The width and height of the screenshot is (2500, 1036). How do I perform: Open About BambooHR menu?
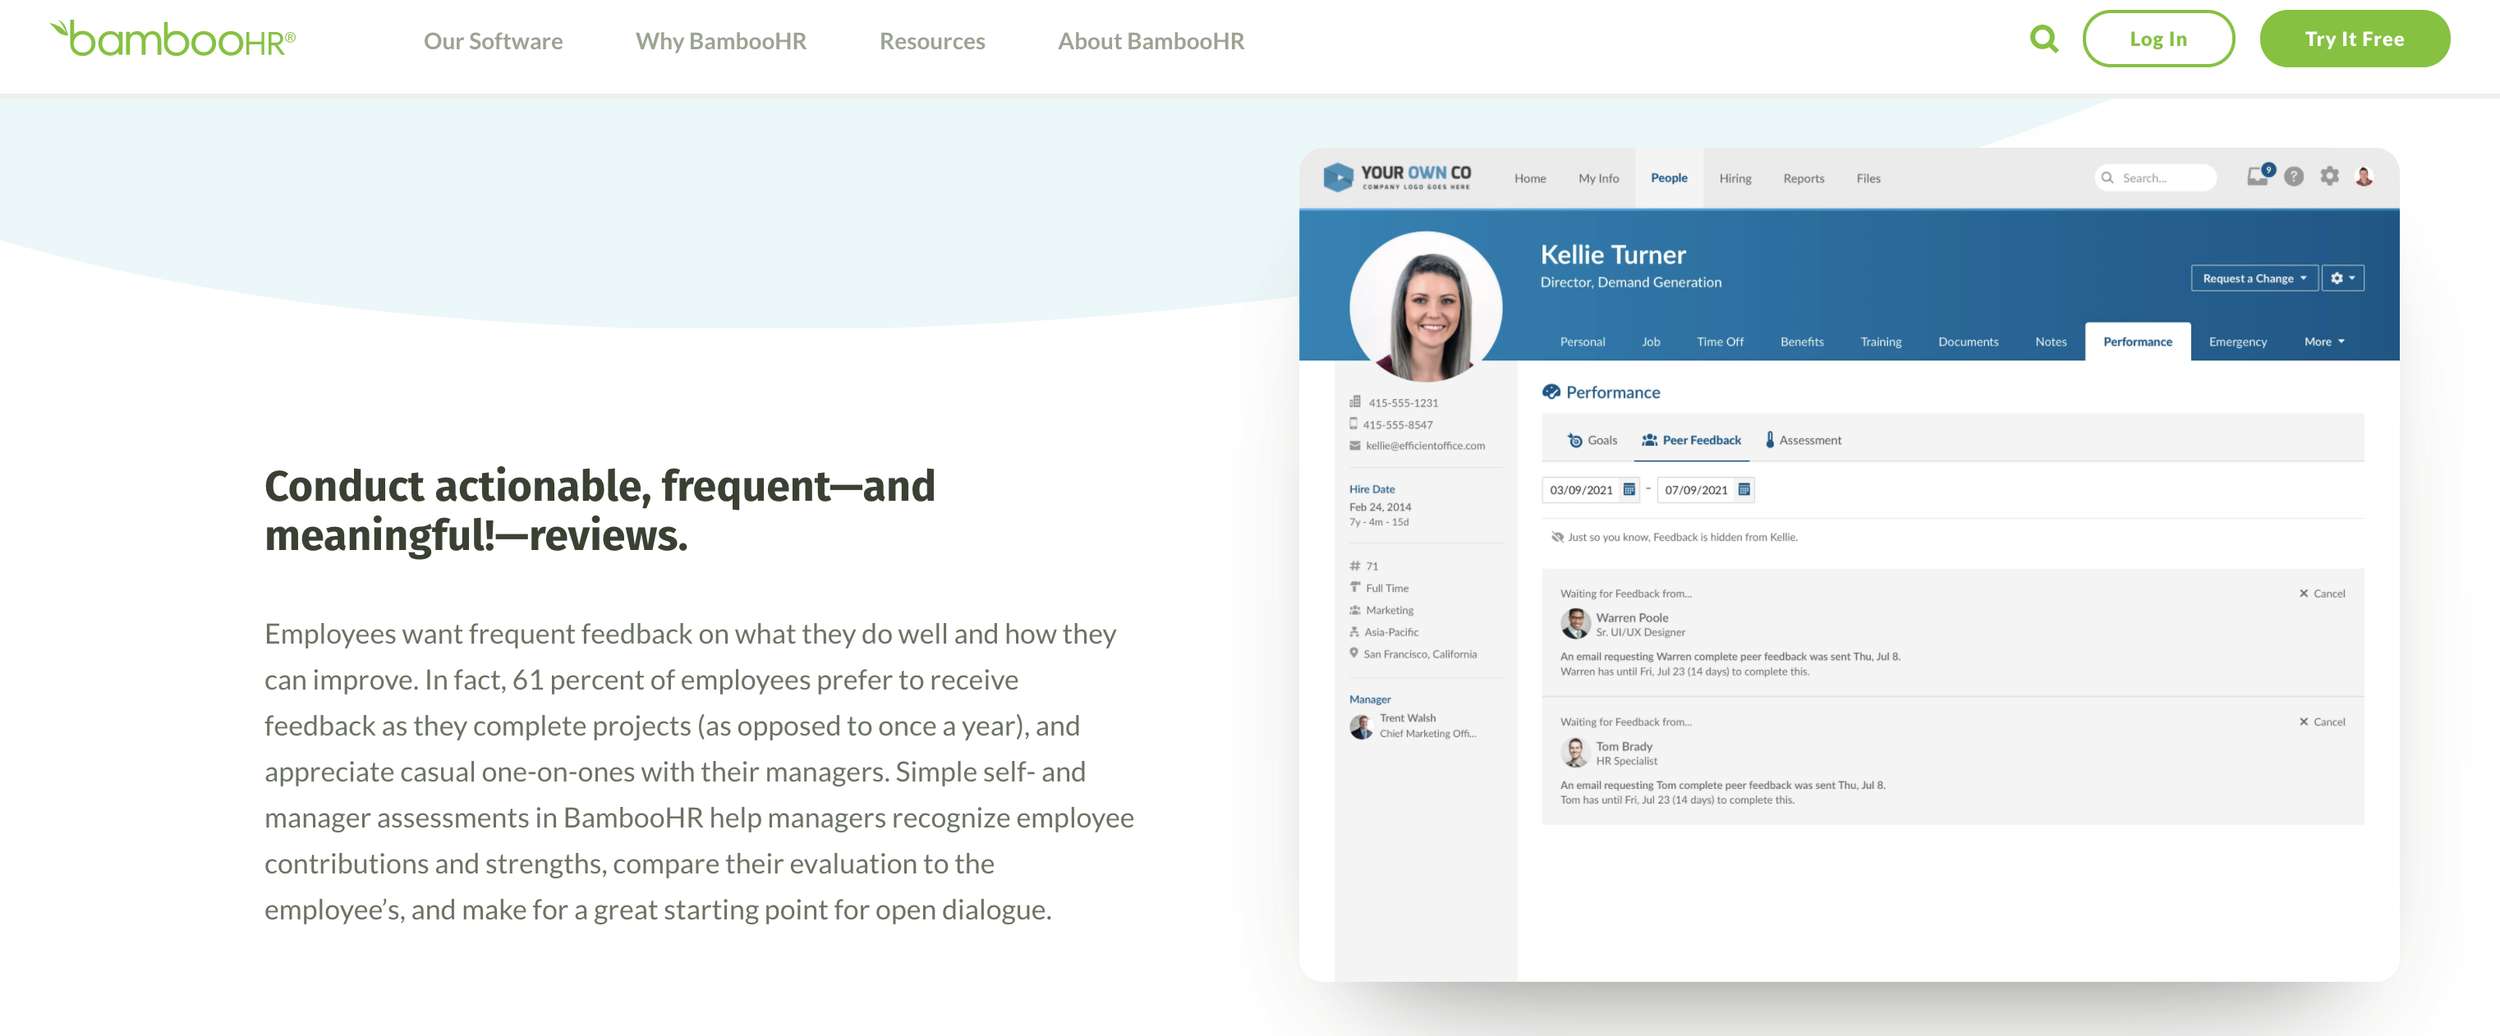[x=1151, y=41]
